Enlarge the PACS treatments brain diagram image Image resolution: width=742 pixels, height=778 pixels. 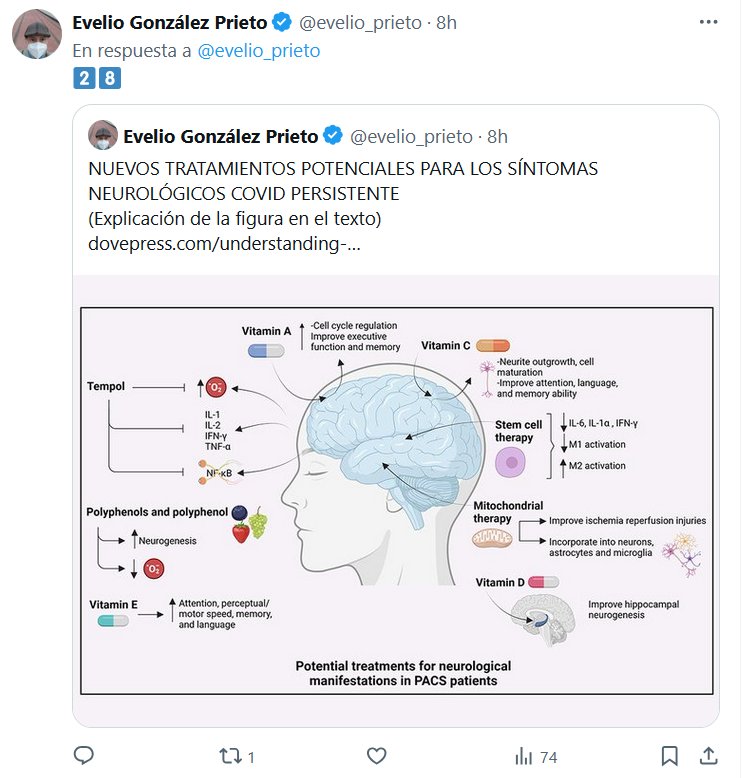tap(396, 500)
